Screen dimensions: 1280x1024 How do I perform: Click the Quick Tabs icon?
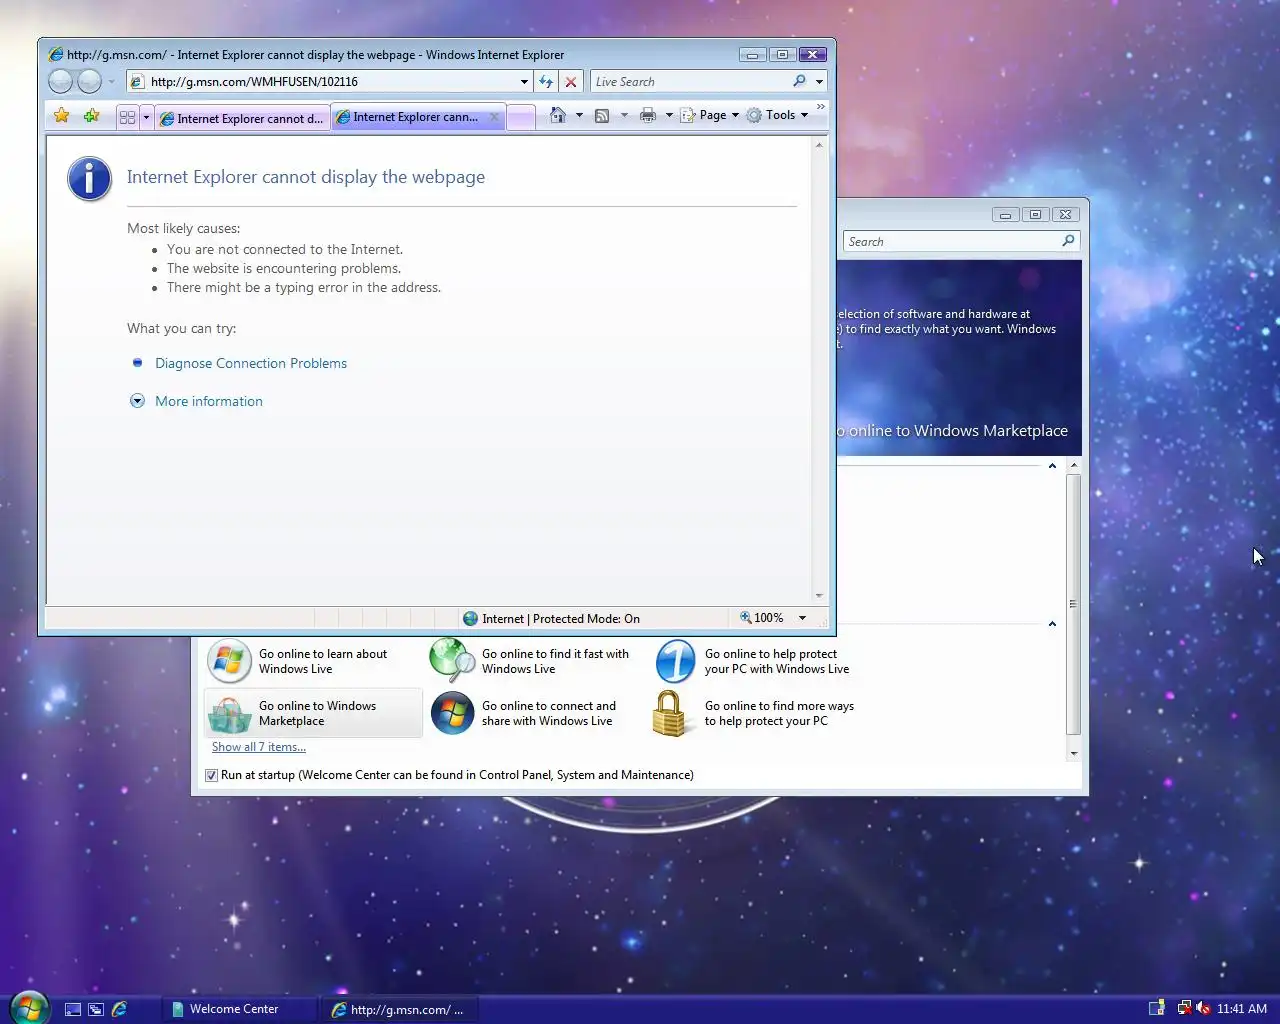[127, 117]
